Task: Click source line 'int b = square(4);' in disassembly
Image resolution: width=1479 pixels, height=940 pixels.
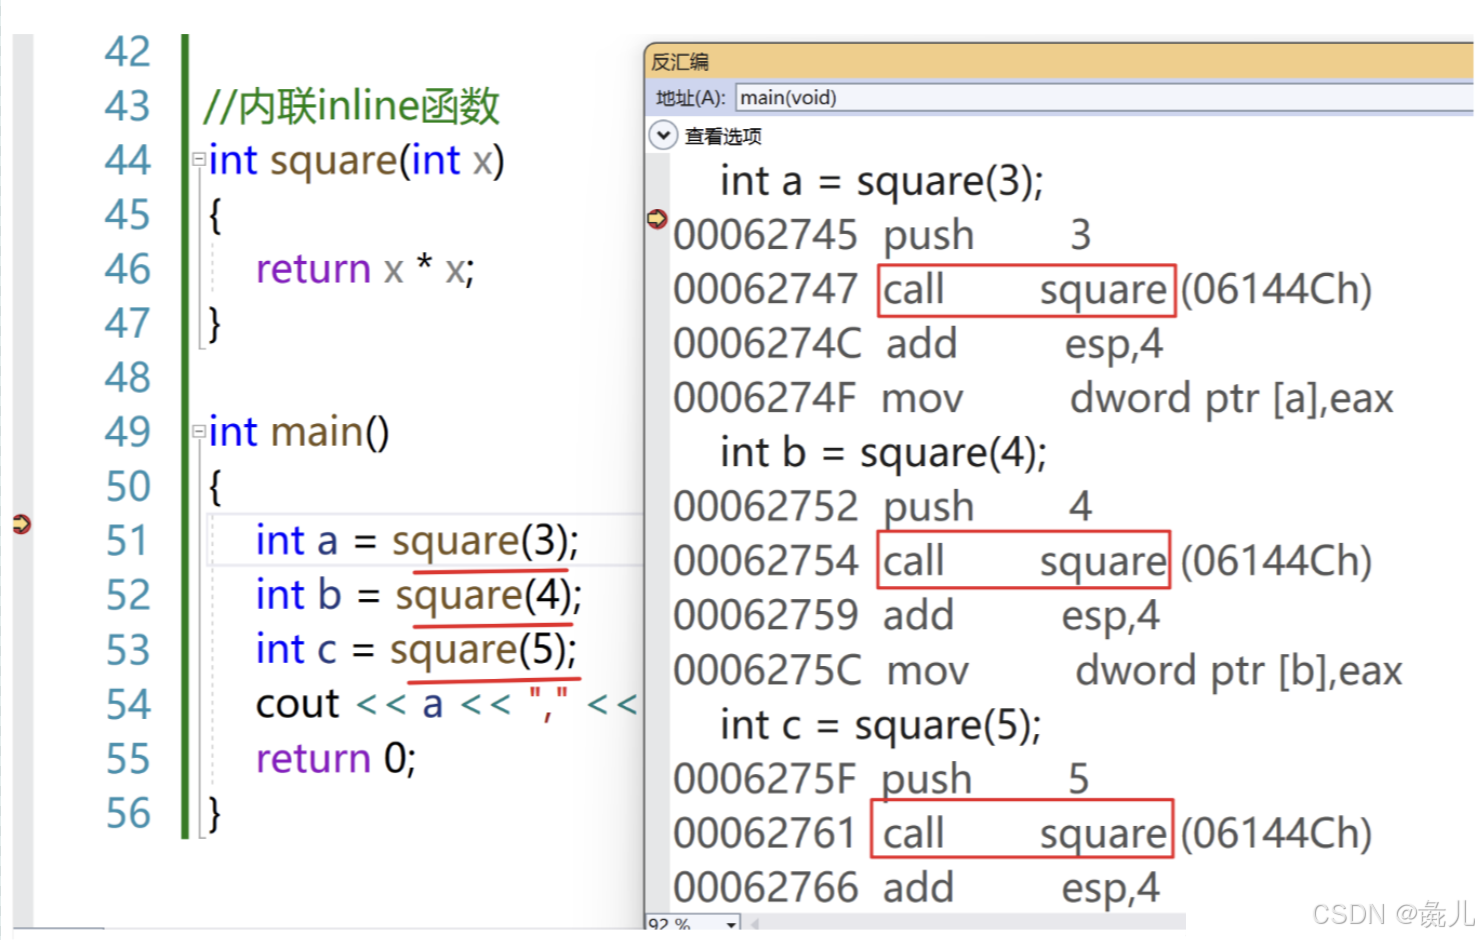Action: 883,453
